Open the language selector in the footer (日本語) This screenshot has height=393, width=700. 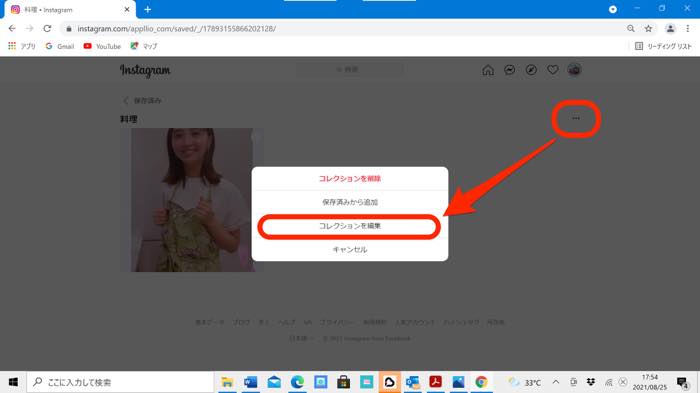[302, 339]
